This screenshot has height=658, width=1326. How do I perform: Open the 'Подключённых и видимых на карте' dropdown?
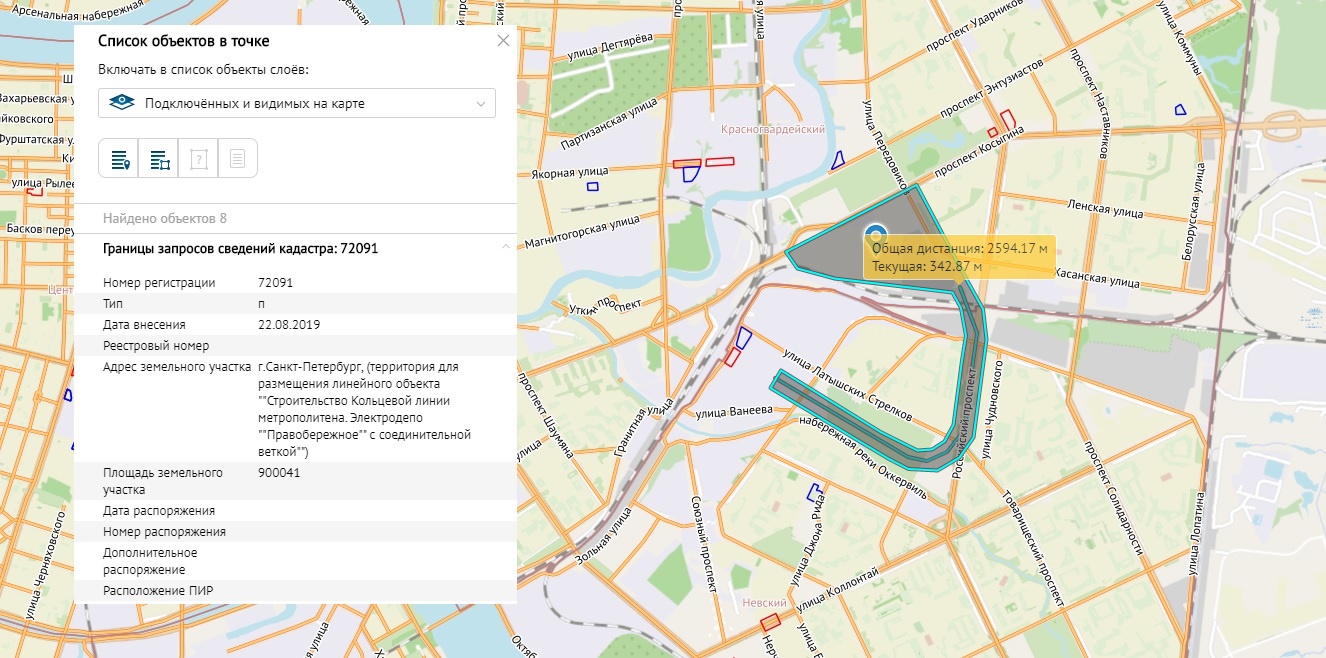(x=297, y=103)
